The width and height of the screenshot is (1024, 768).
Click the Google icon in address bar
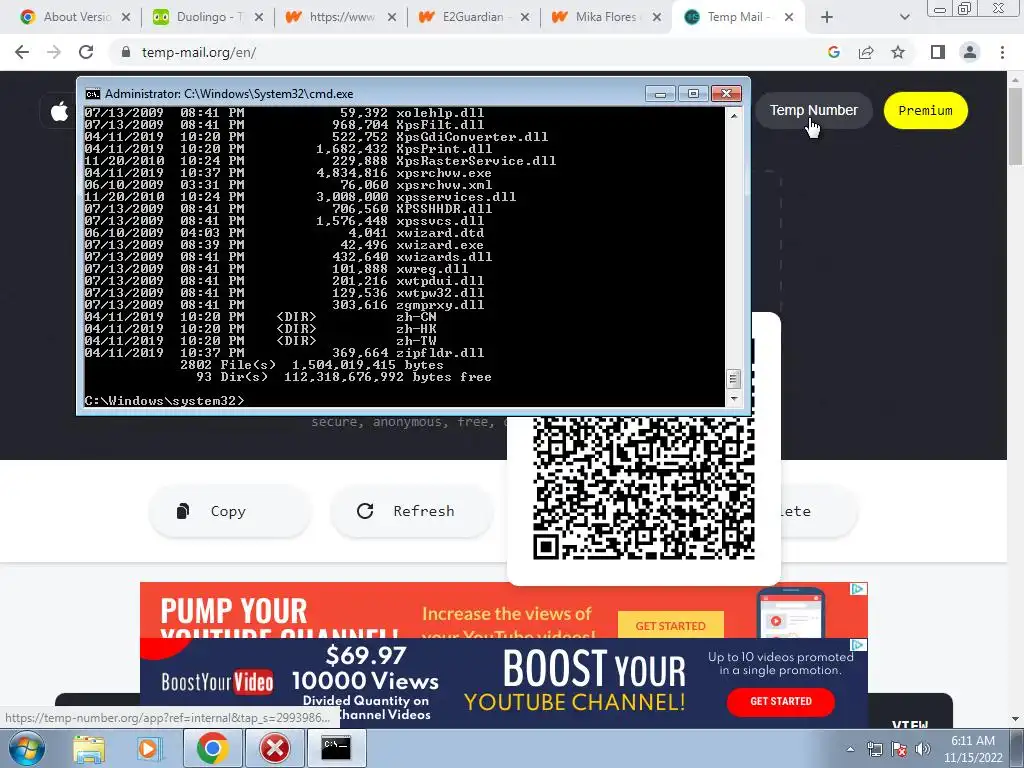(833, 52)
